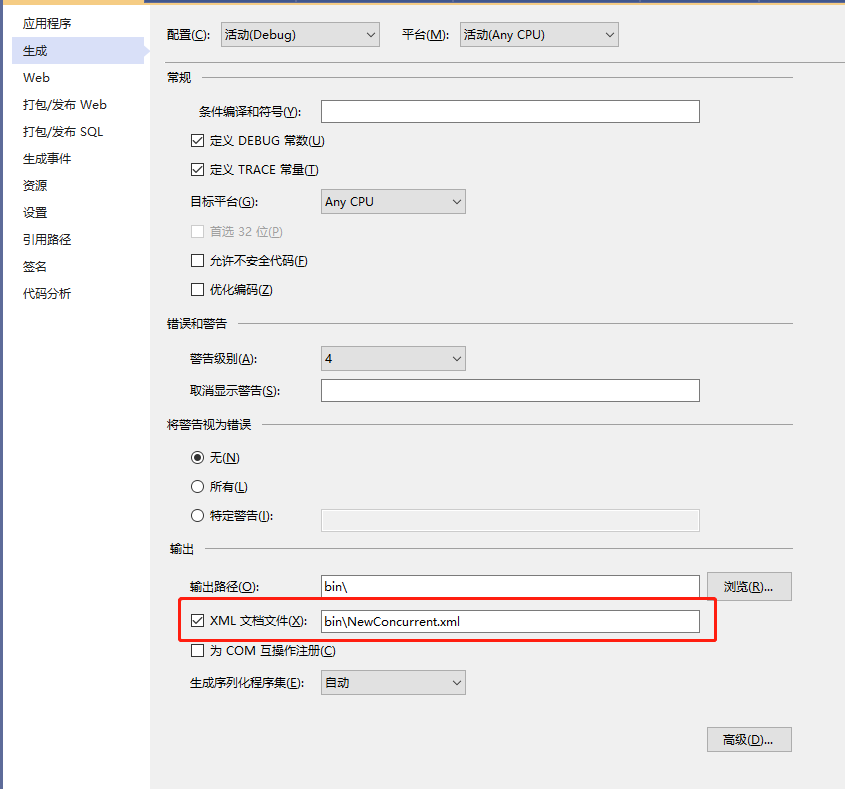The image size is (845, 789).
Task: Uncheck 定义 TRACE 常量 checkbox
Action: tap(198, 170)
